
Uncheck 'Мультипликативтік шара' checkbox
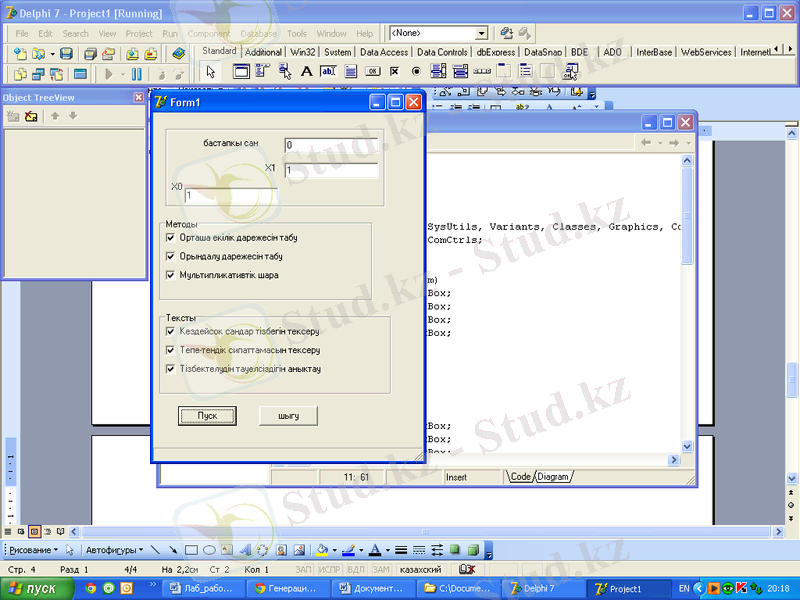pyautogui.click(x=170, y=275)
